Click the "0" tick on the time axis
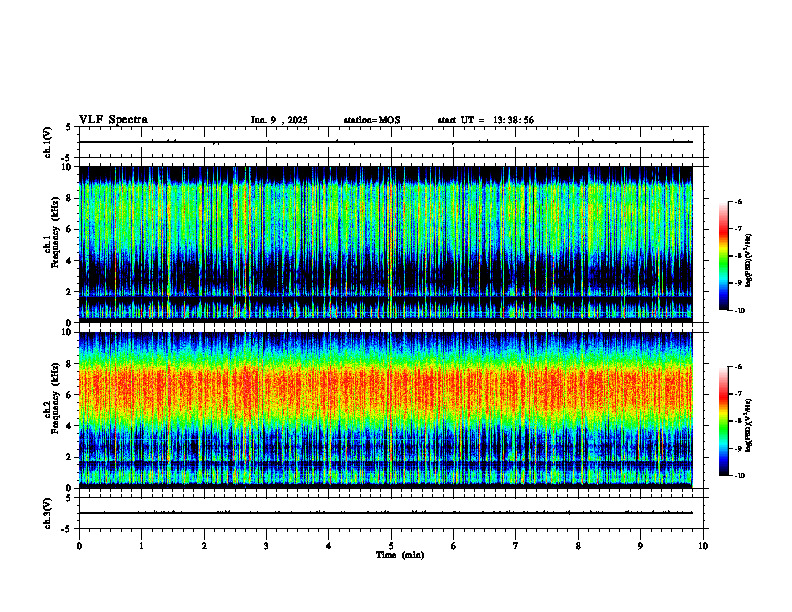 (79, 546)
